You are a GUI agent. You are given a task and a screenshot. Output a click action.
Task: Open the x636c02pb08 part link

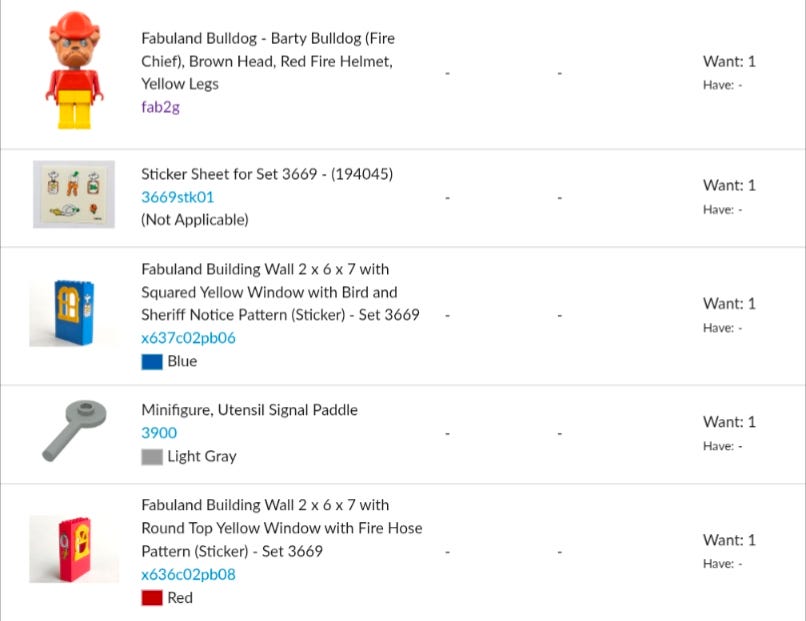[x=188, y=574]
